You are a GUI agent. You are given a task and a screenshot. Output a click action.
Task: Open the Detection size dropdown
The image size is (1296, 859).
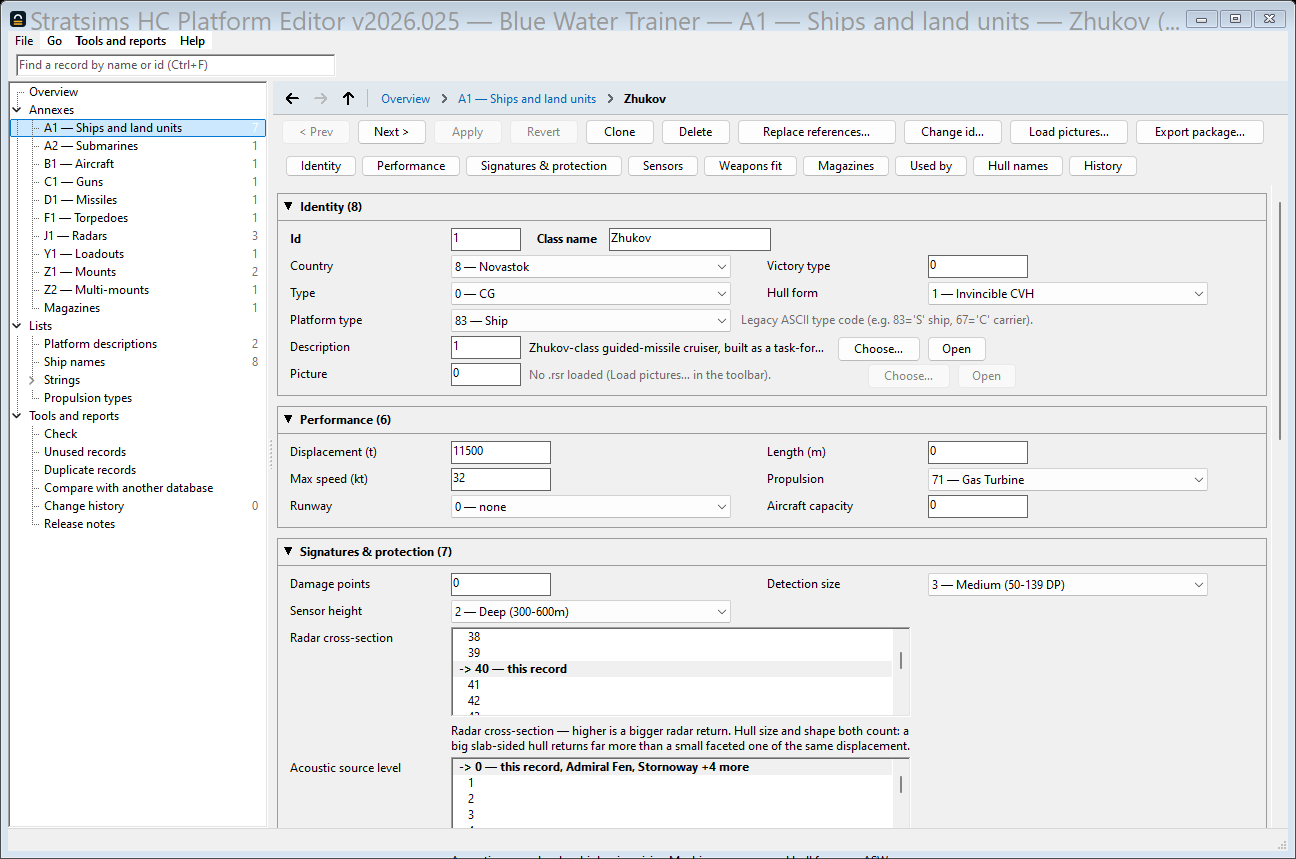(x=1068, y=585)
